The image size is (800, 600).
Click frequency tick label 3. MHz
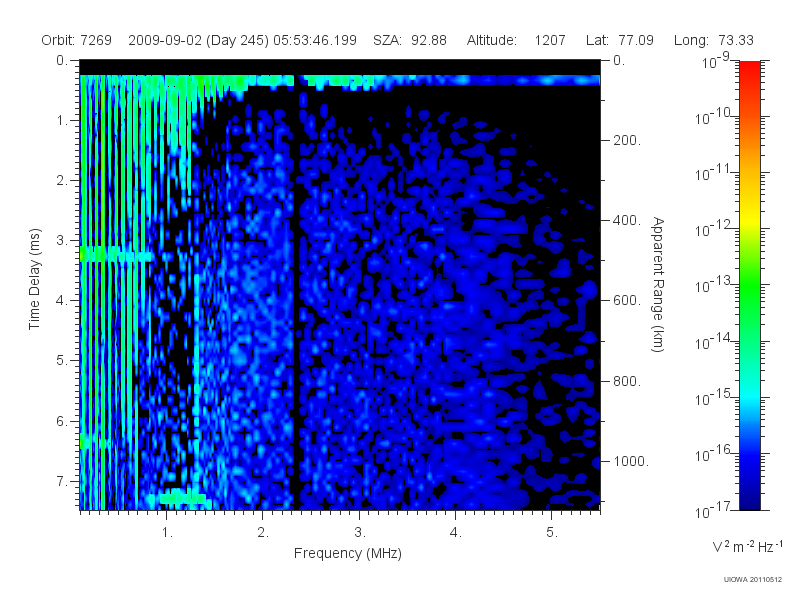click(x=360, y=533)
